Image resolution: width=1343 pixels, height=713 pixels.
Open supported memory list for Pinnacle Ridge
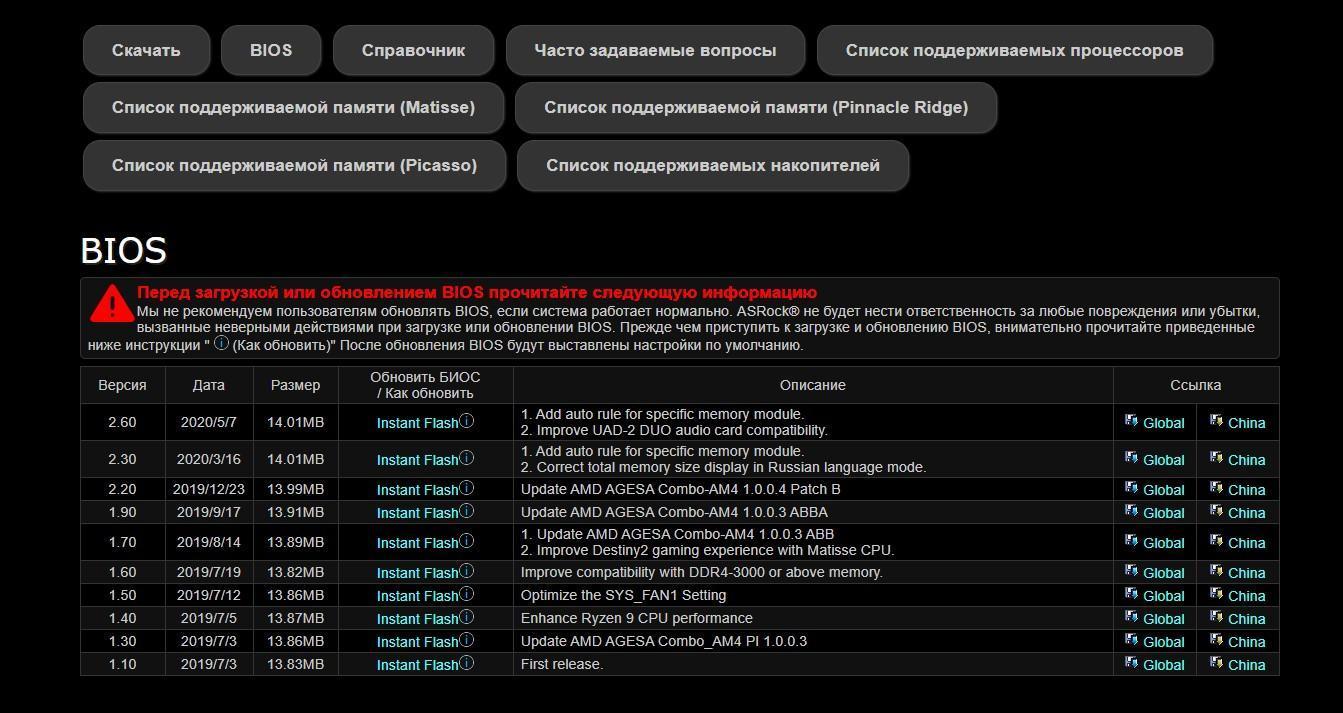point(756,107)
